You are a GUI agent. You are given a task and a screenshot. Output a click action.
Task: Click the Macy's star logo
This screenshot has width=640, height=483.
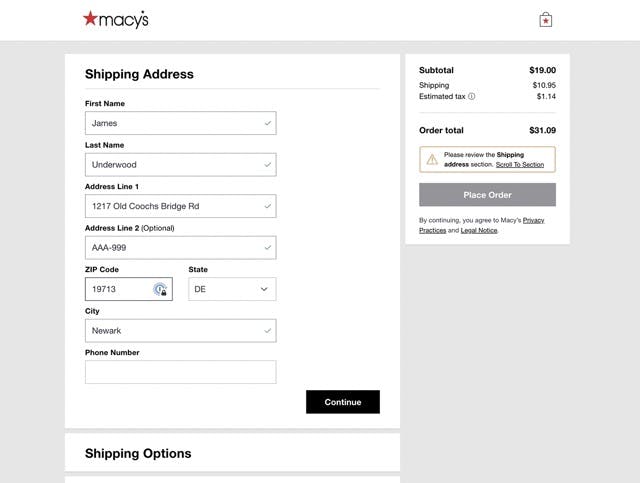[x=116, y=19]
